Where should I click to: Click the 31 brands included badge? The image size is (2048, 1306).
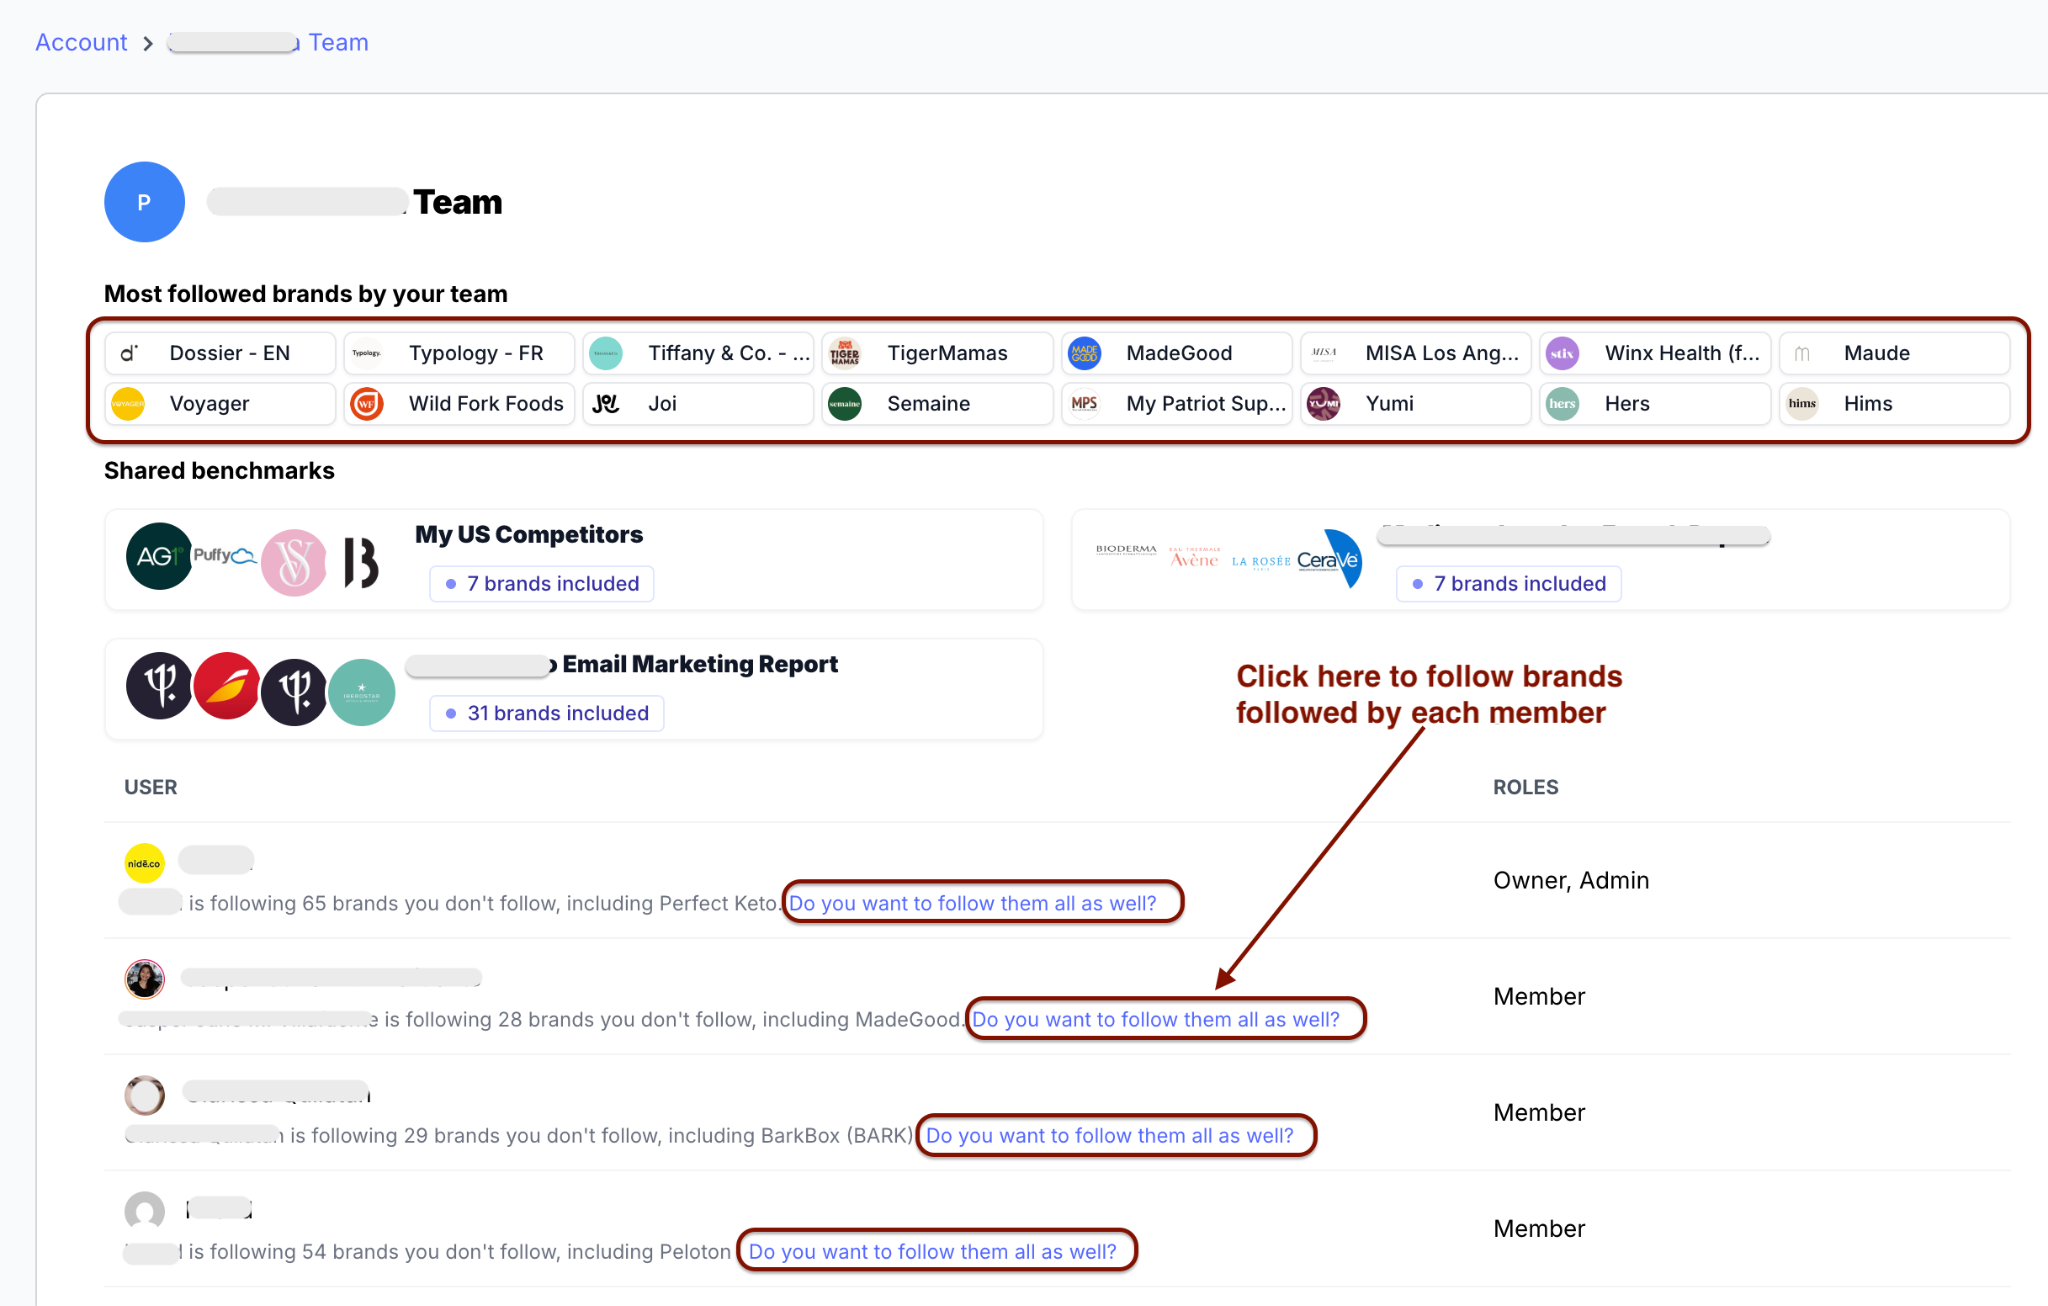pyautogui.click(x=547, y=713)
